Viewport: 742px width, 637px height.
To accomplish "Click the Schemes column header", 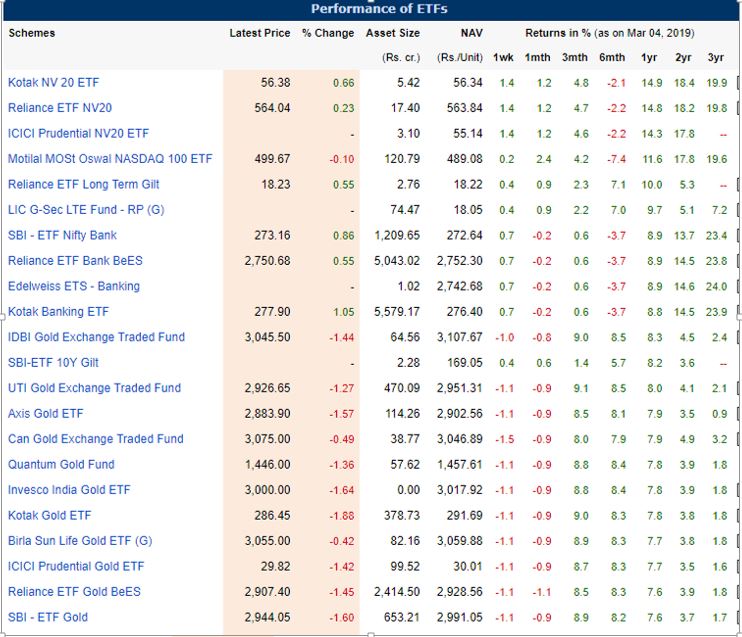I will (32, 33).
